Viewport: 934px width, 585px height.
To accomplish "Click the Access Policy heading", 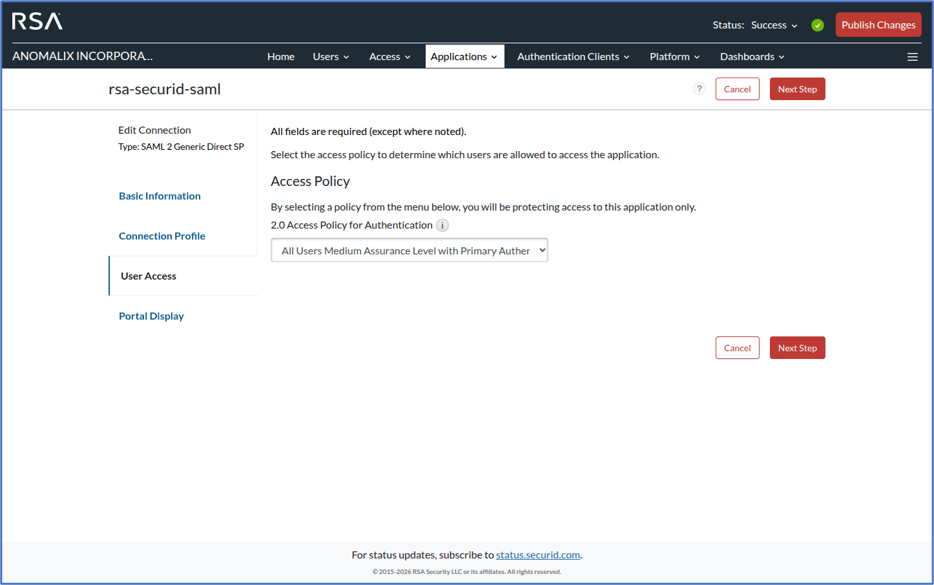I will click(310, 181).
